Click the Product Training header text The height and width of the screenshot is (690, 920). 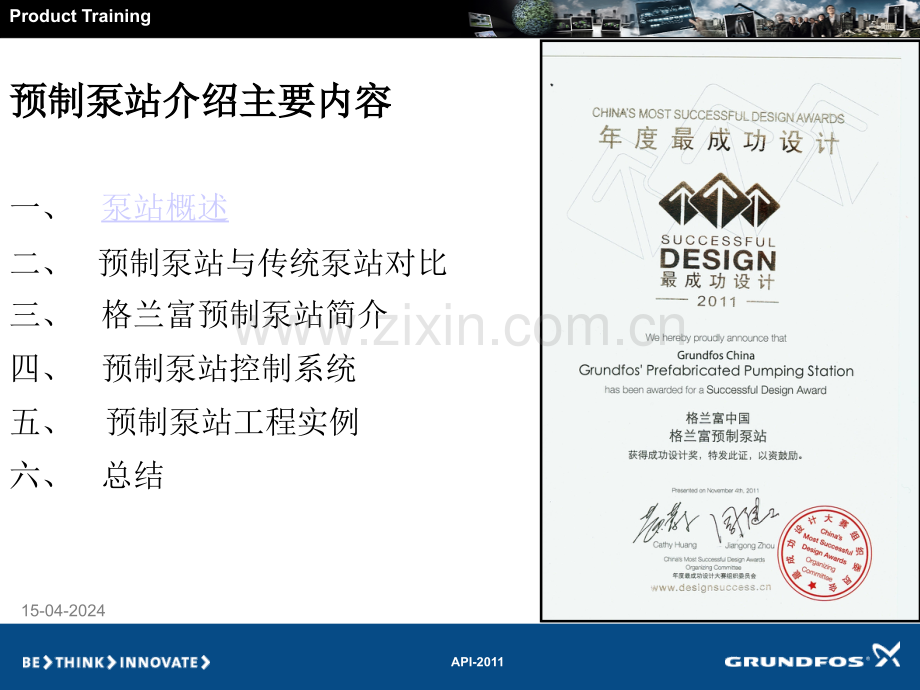[x=80, y=16]
